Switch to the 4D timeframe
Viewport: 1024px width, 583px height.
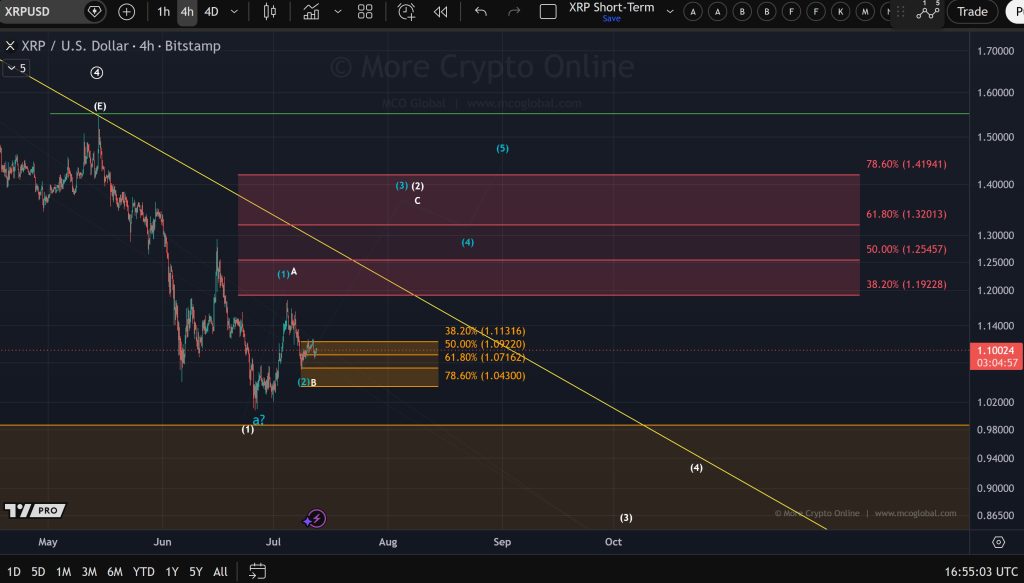[211, 12]
